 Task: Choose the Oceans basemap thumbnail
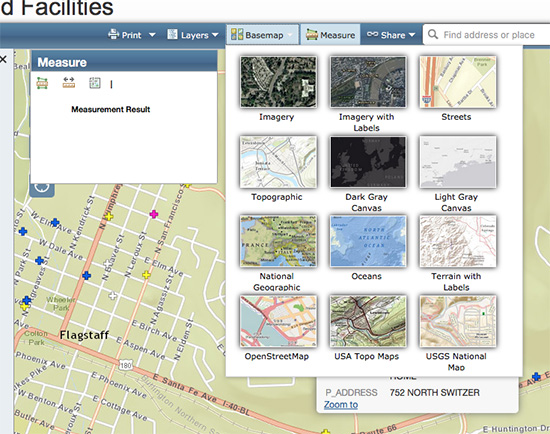[368, 241]
